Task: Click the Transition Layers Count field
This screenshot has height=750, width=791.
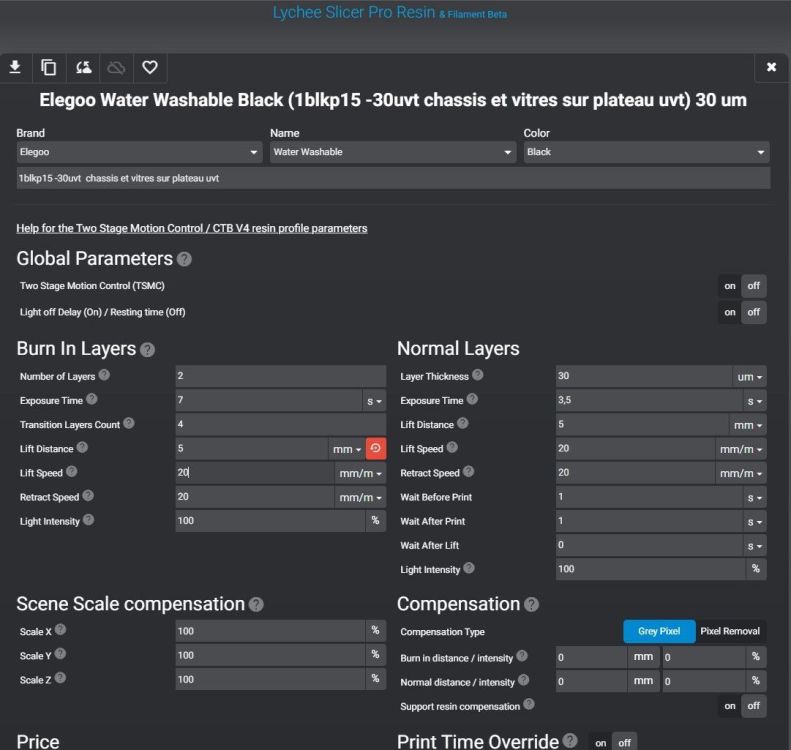Action: point(280,425)
